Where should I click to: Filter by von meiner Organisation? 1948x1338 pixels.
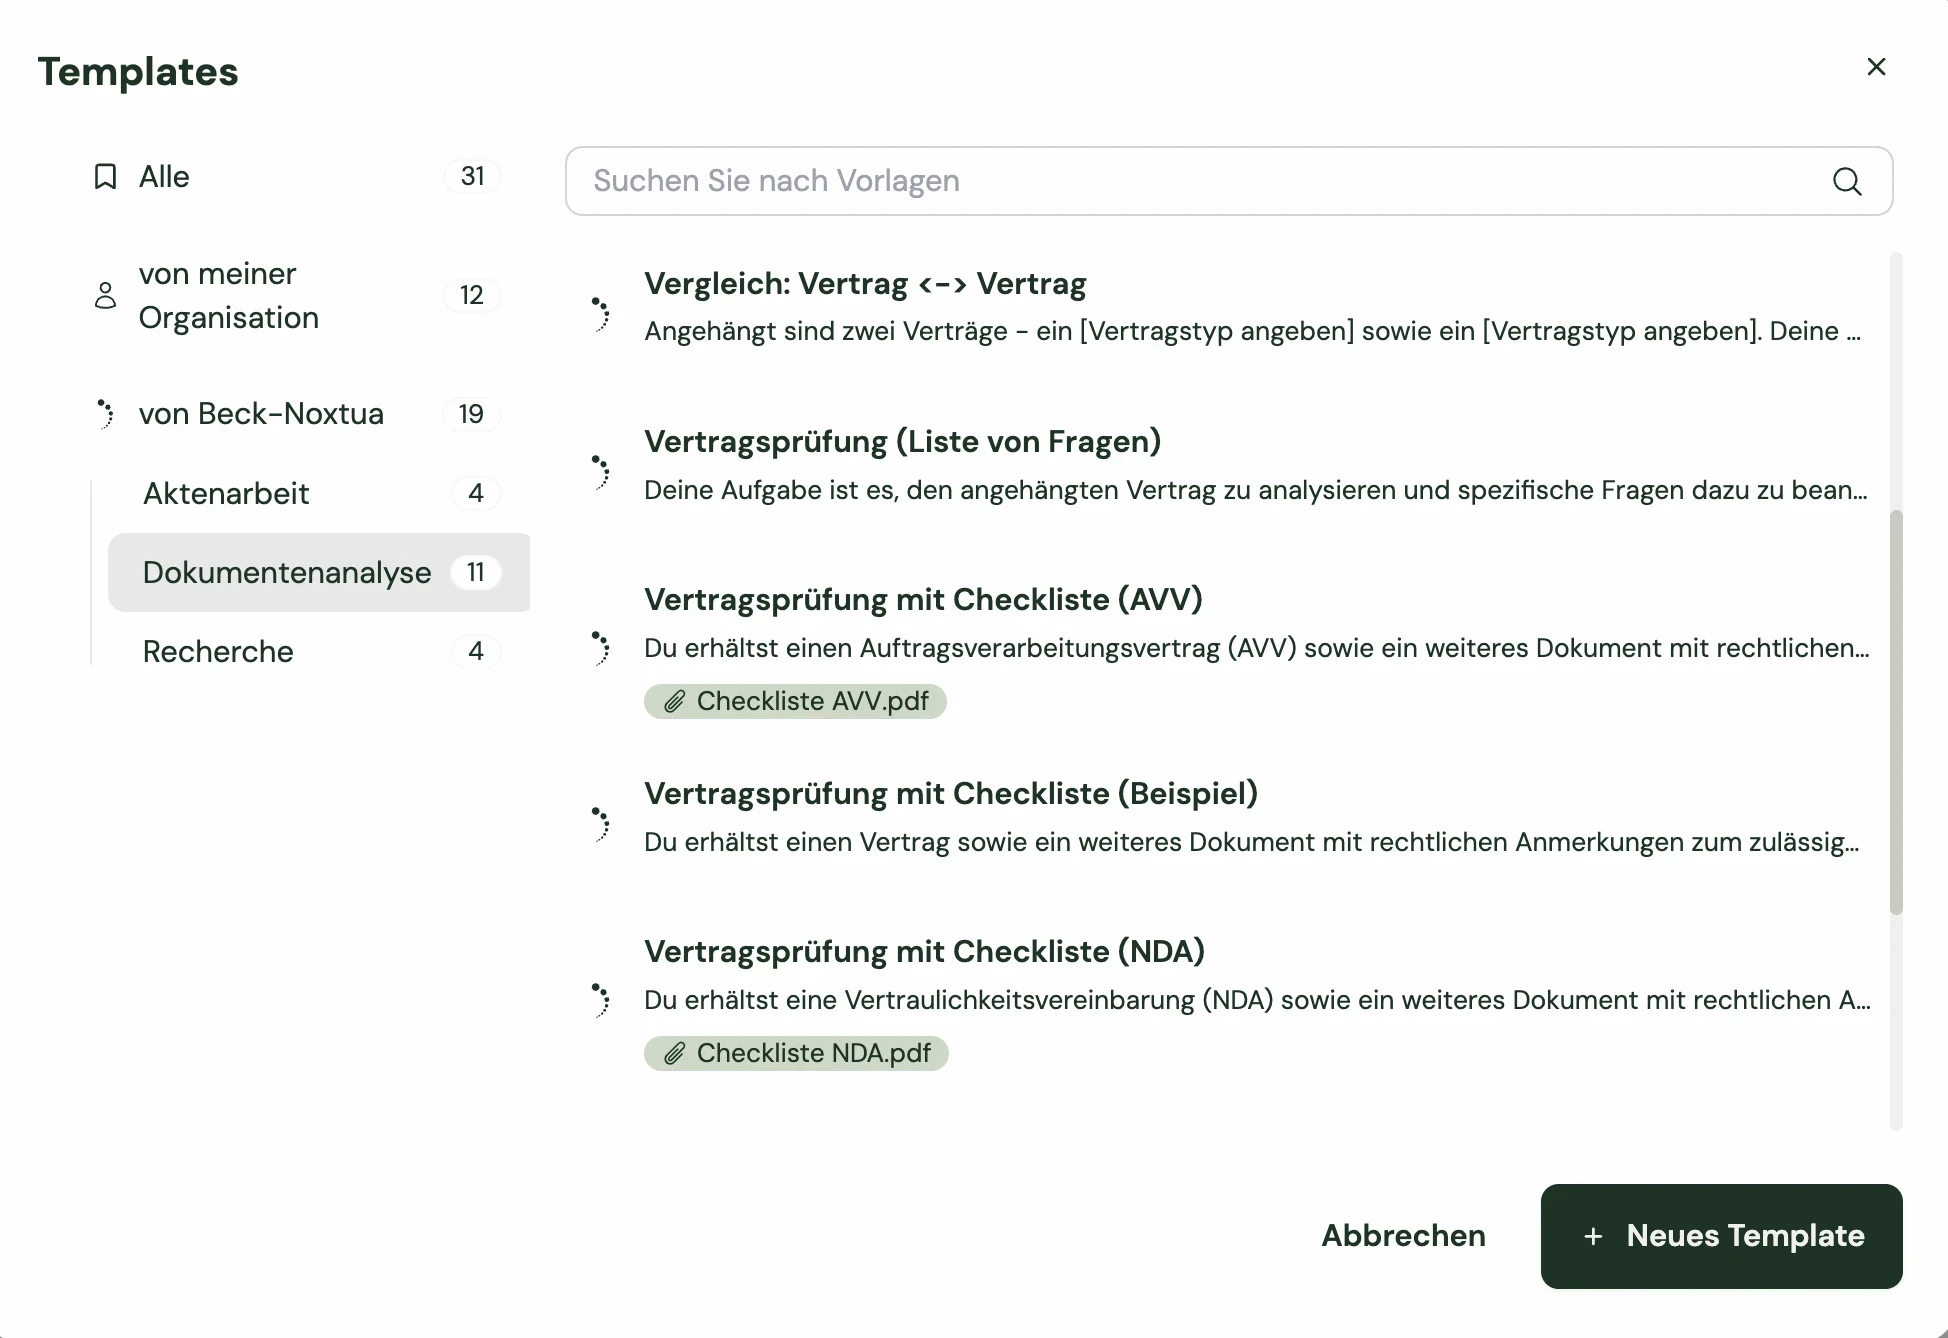point(228,296)
